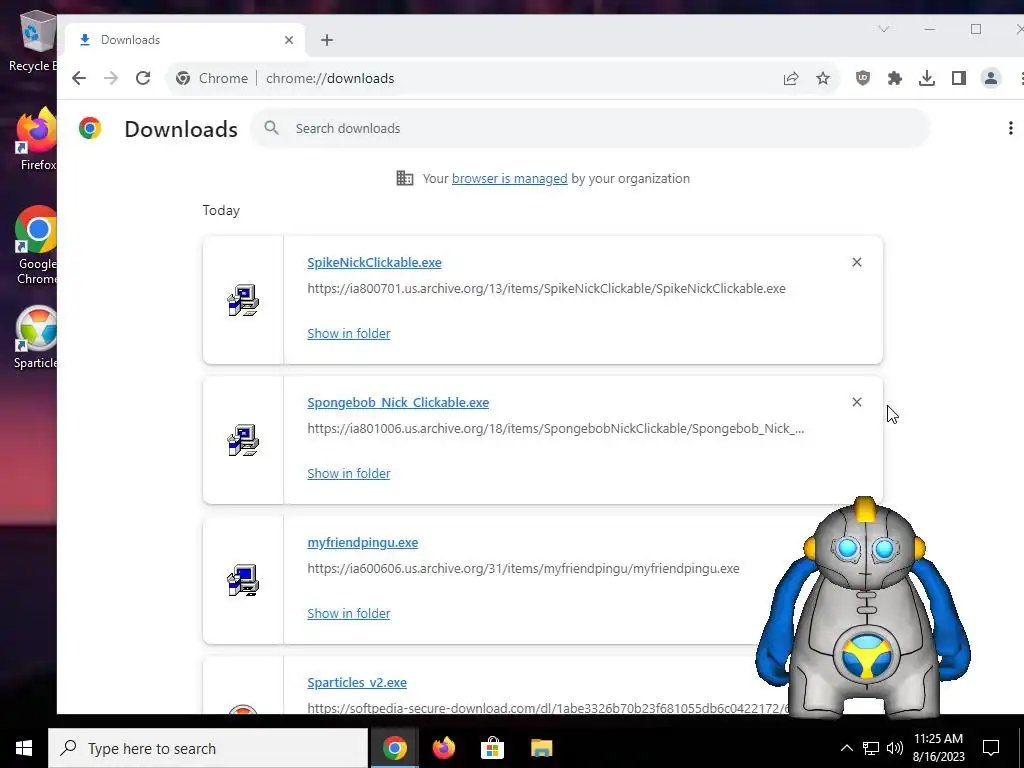Open the browser is managed link
The height and width of the screenshot is (768, 1024).
click(509, 178)
